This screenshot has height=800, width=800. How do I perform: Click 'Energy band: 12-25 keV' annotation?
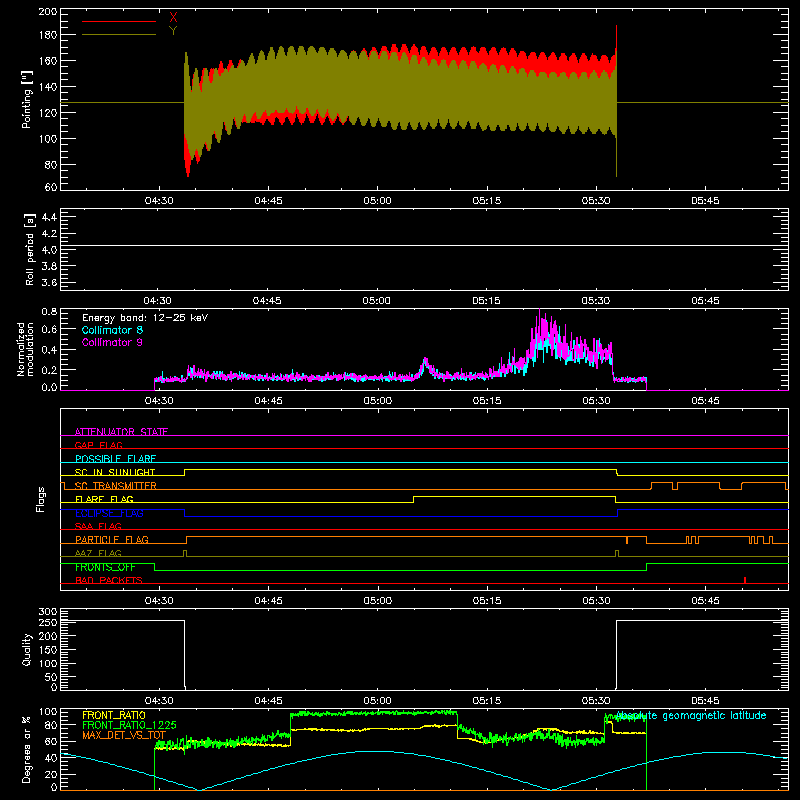pos(145,318)
